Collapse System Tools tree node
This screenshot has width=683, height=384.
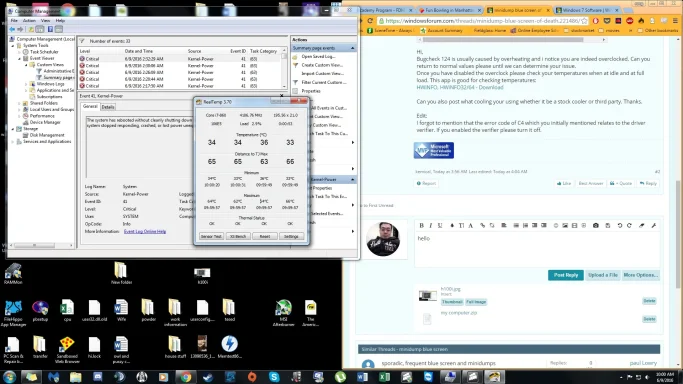click(x=13, y=45)
